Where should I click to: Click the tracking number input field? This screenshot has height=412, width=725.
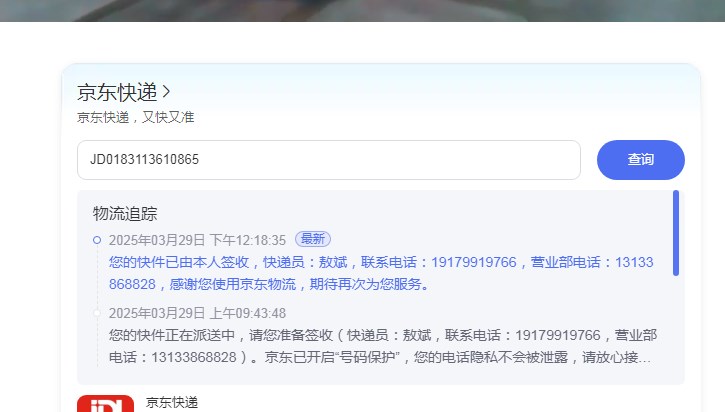pos(329,160)
